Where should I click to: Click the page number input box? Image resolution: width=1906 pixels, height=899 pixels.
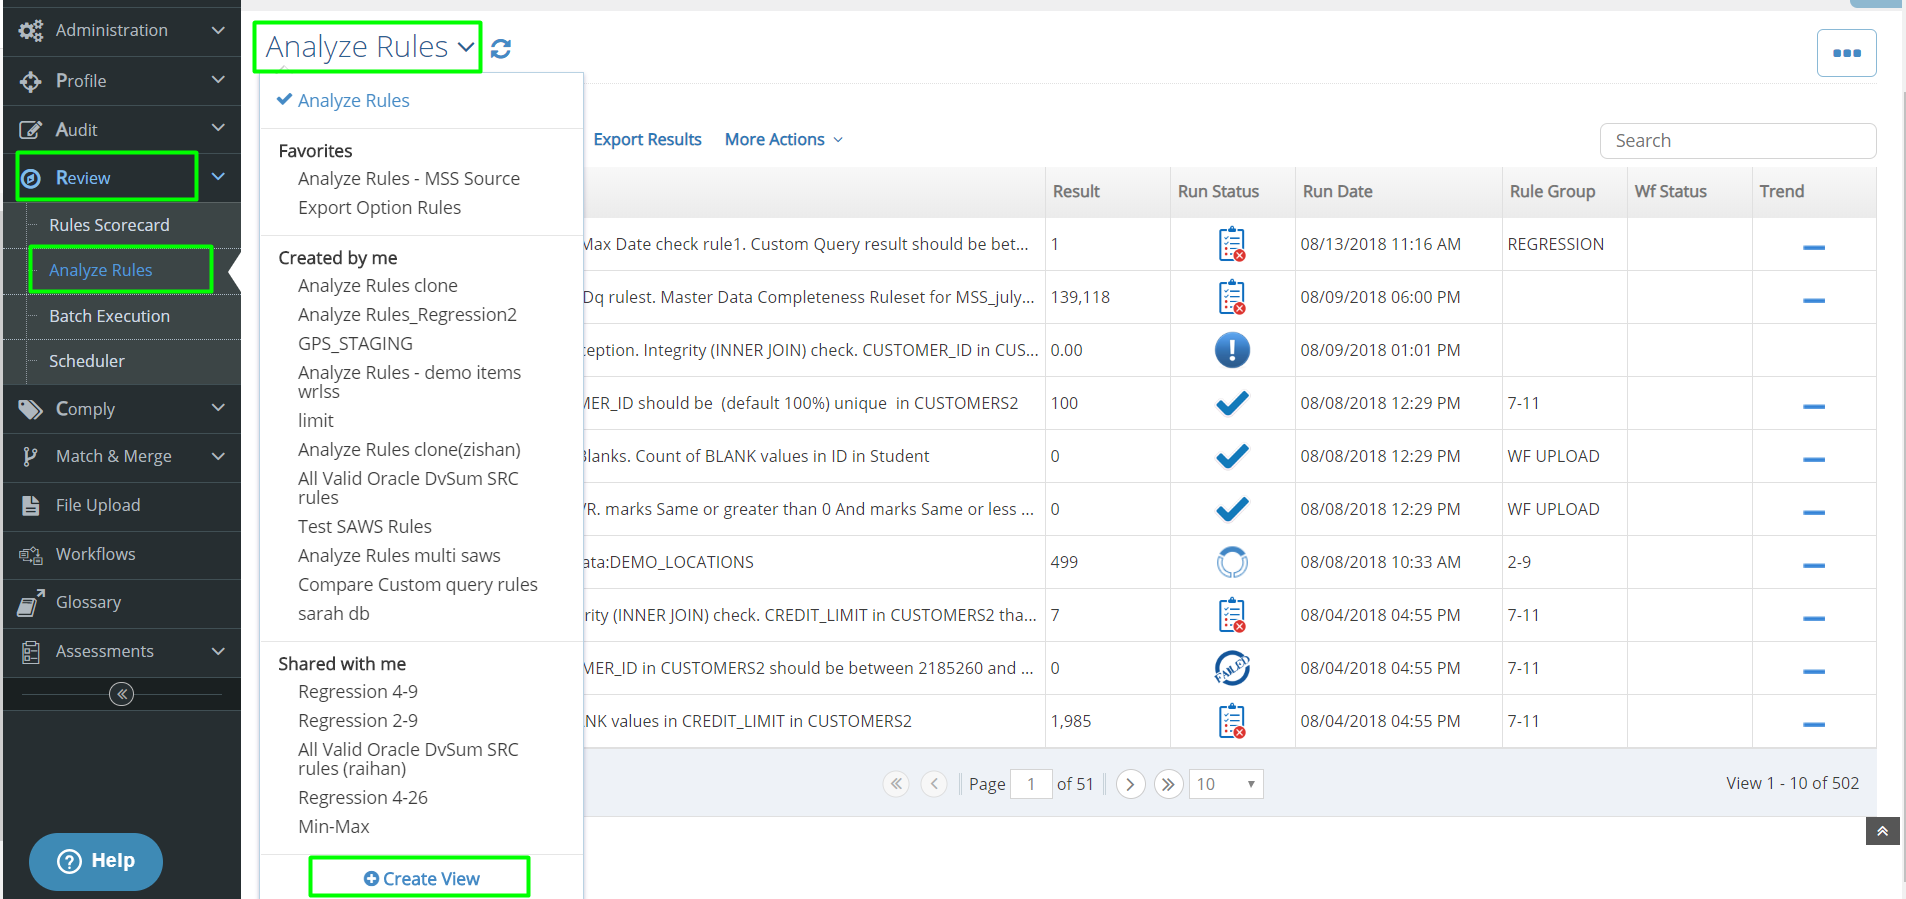(x=1031, y=784)
